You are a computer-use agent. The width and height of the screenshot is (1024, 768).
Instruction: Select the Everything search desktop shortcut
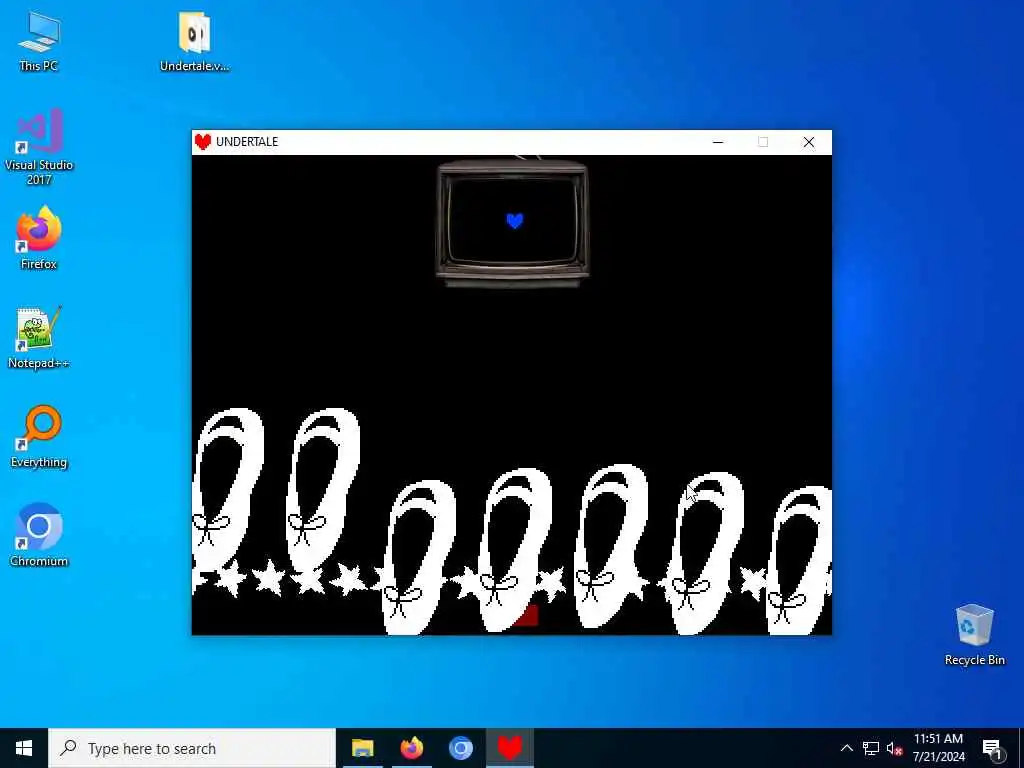pyautogui.click(x=39, y=436)
